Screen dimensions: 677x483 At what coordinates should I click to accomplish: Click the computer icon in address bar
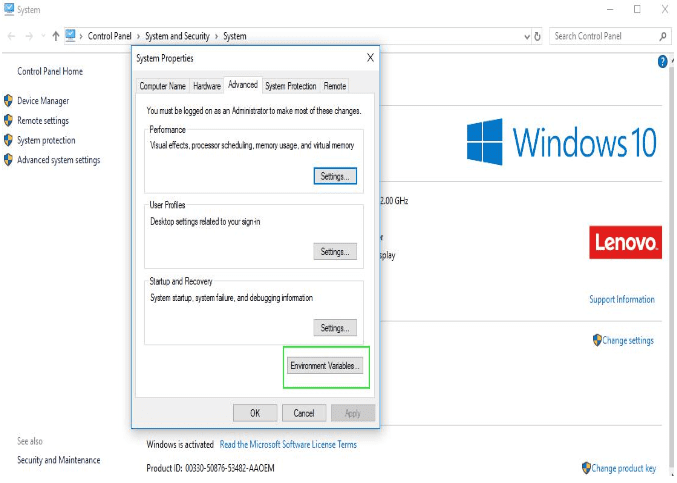tap(70, 35)
